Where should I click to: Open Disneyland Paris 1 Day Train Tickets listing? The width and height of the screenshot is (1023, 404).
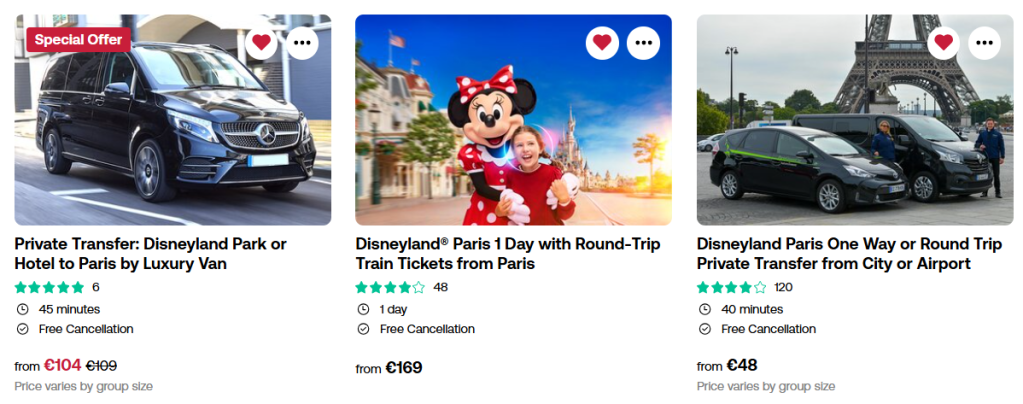[x=507, y=254]
